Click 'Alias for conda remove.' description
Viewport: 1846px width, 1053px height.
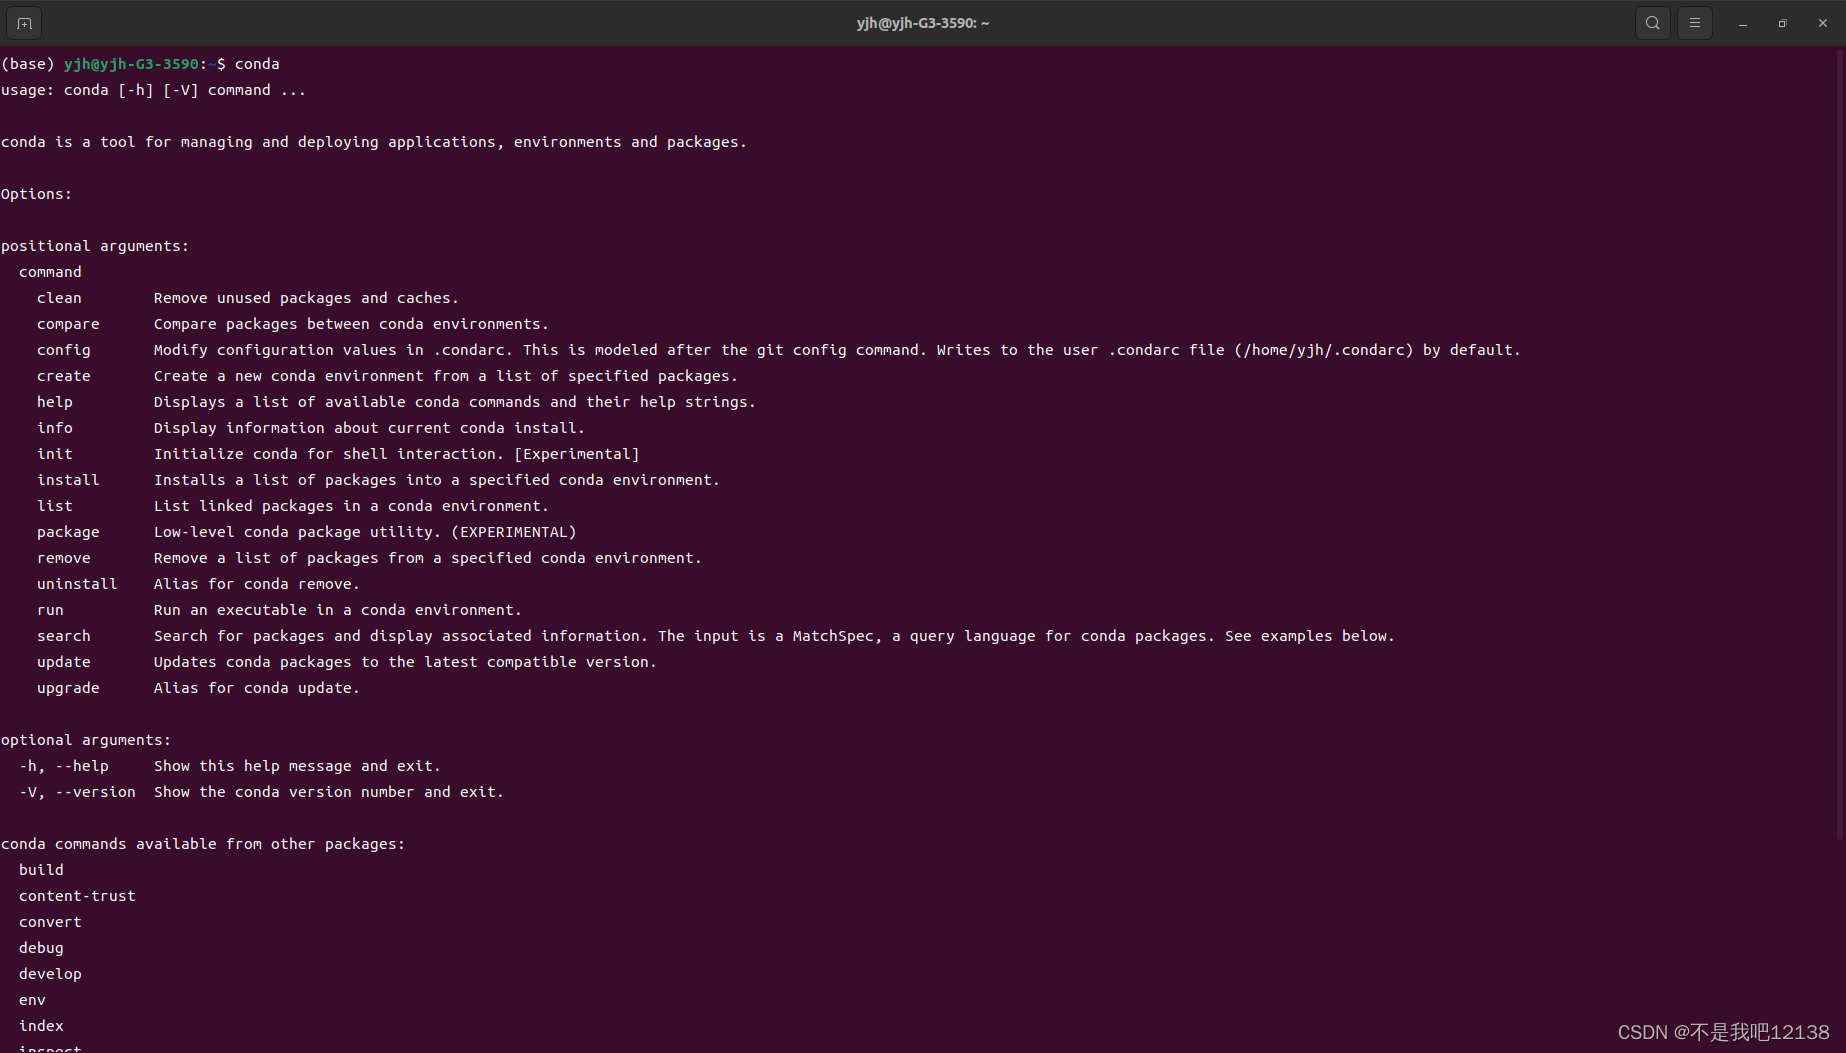pyautogui.click(x=257, y=584)
